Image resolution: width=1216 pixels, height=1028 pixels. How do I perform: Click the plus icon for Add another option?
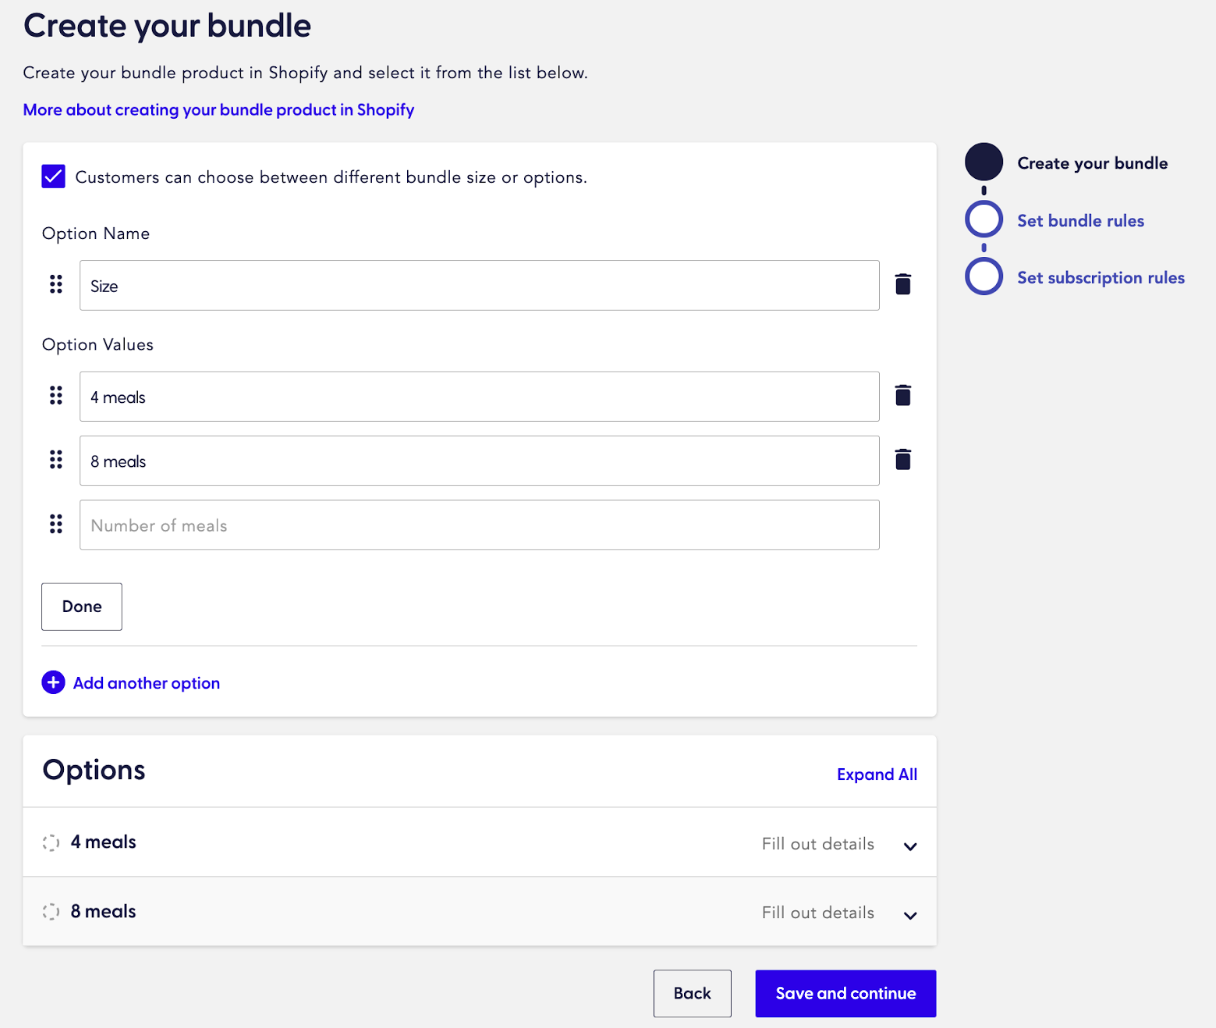[x=53, y=683]
